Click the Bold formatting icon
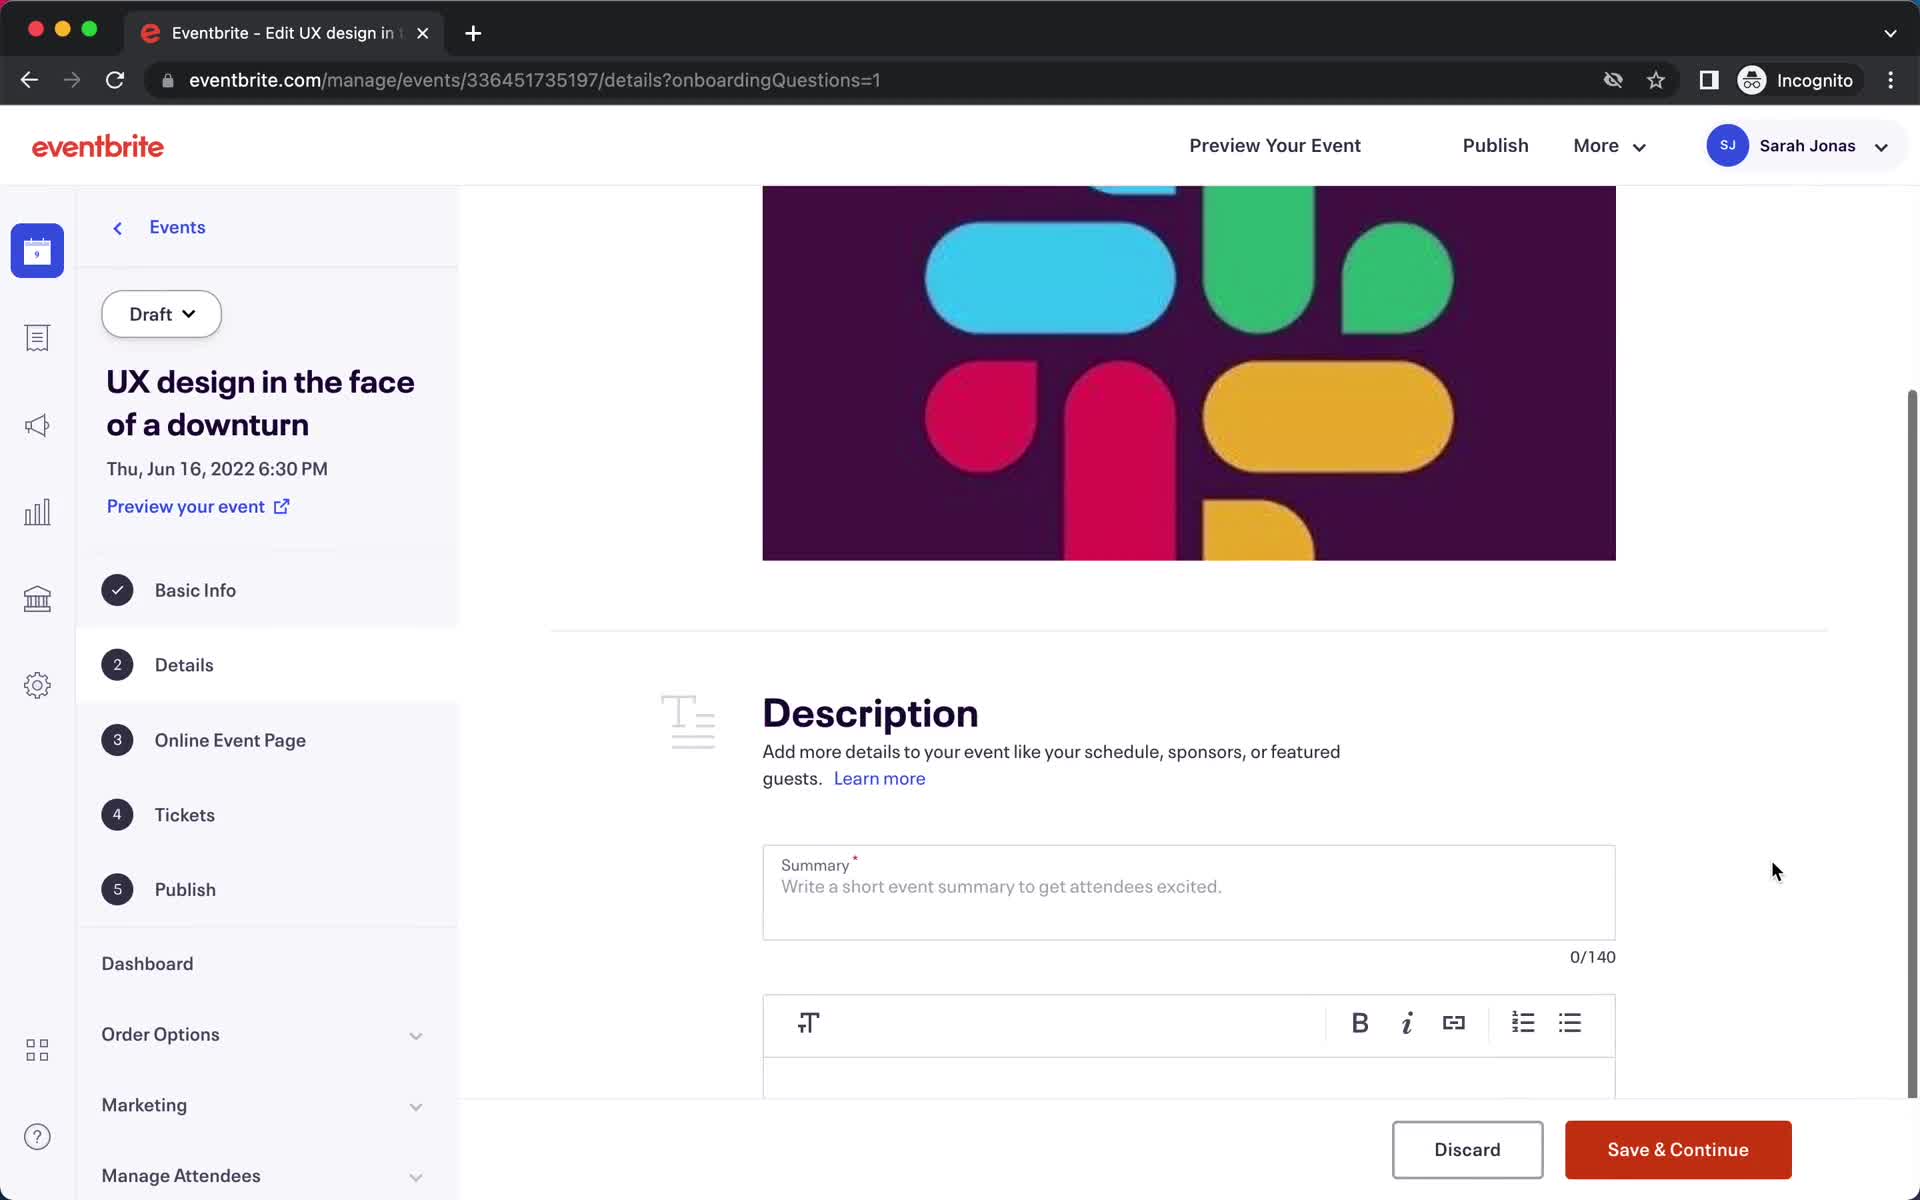This screenshot has height=1200, width=1920. 1359,1023
